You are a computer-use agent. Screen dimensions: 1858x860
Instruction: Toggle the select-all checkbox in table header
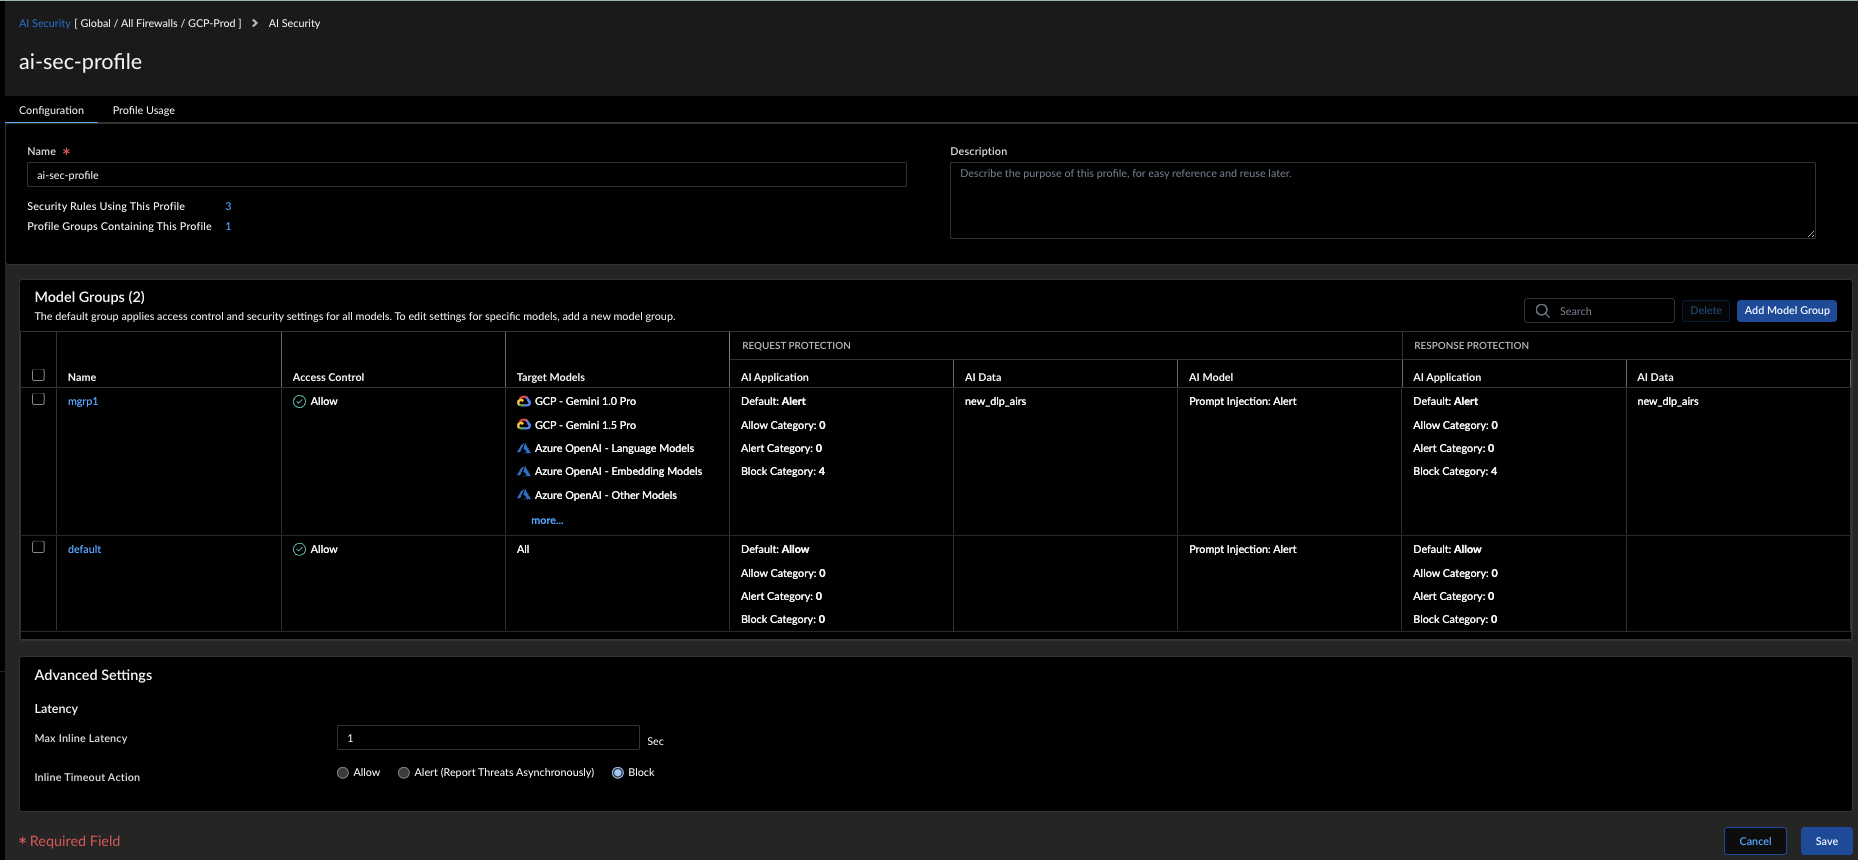pos(39,375)
